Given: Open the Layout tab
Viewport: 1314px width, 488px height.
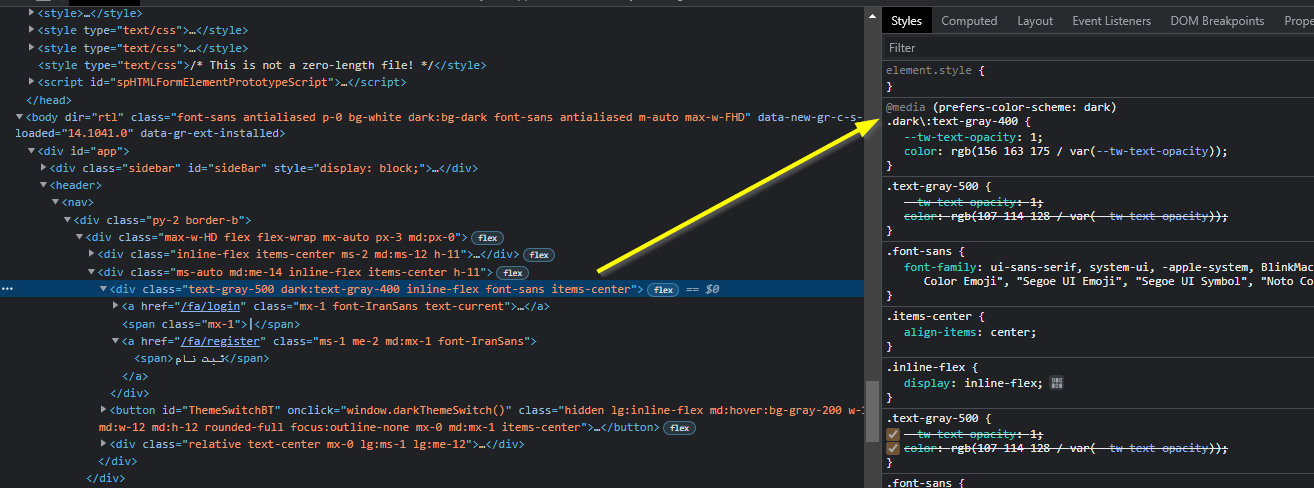Looking at the screenshot, I should click(1035, 20).
